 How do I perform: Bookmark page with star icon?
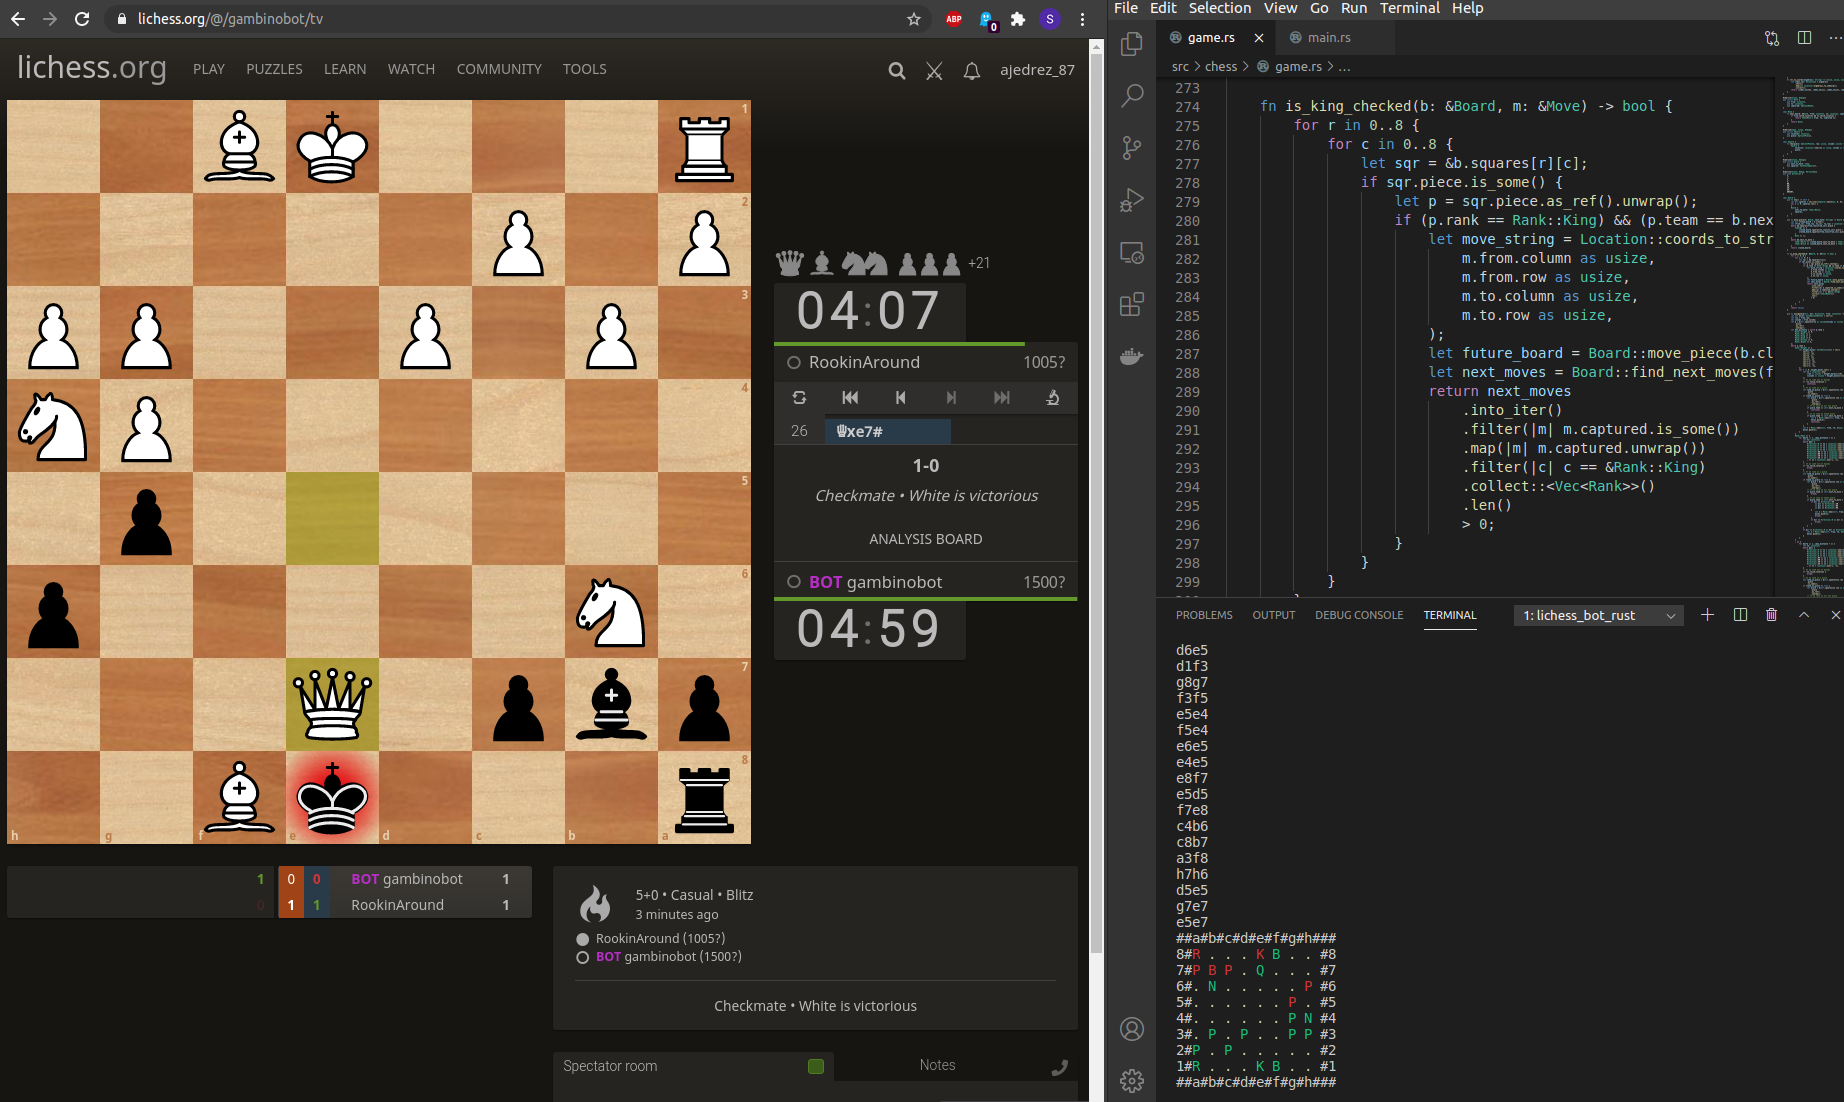point(913,19)
